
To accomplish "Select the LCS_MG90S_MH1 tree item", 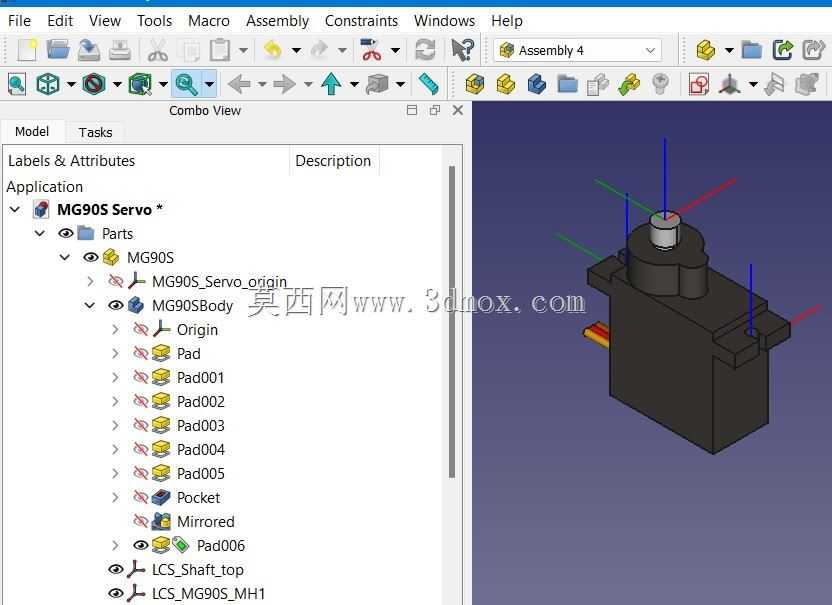I will 208,593.
